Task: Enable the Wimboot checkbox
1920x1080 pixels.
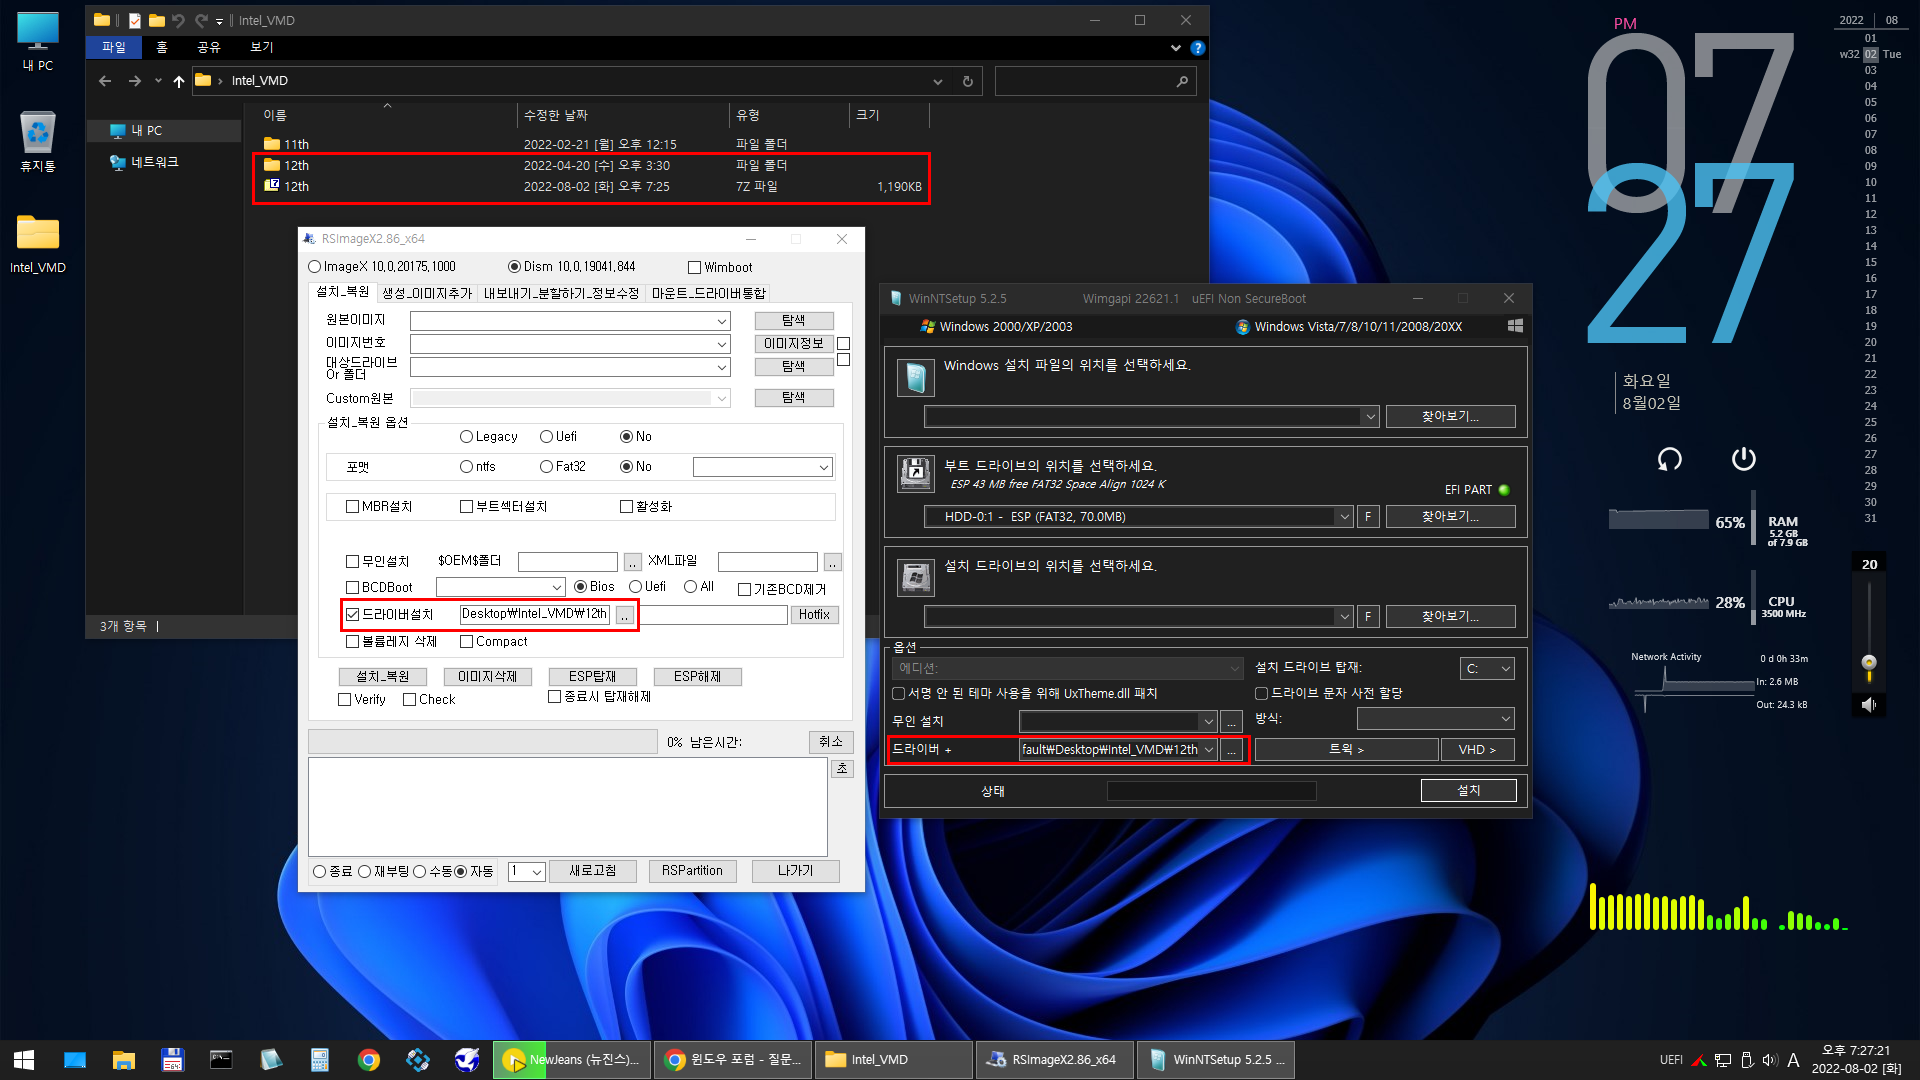Action: 694,268
